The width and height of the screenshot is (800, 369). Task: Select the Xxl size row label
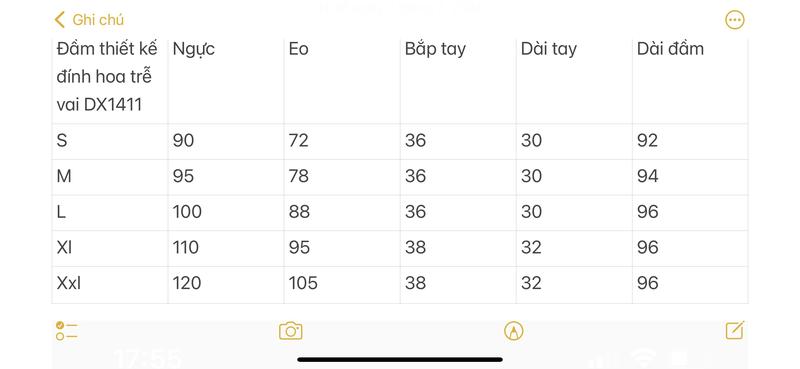point(110,284)
